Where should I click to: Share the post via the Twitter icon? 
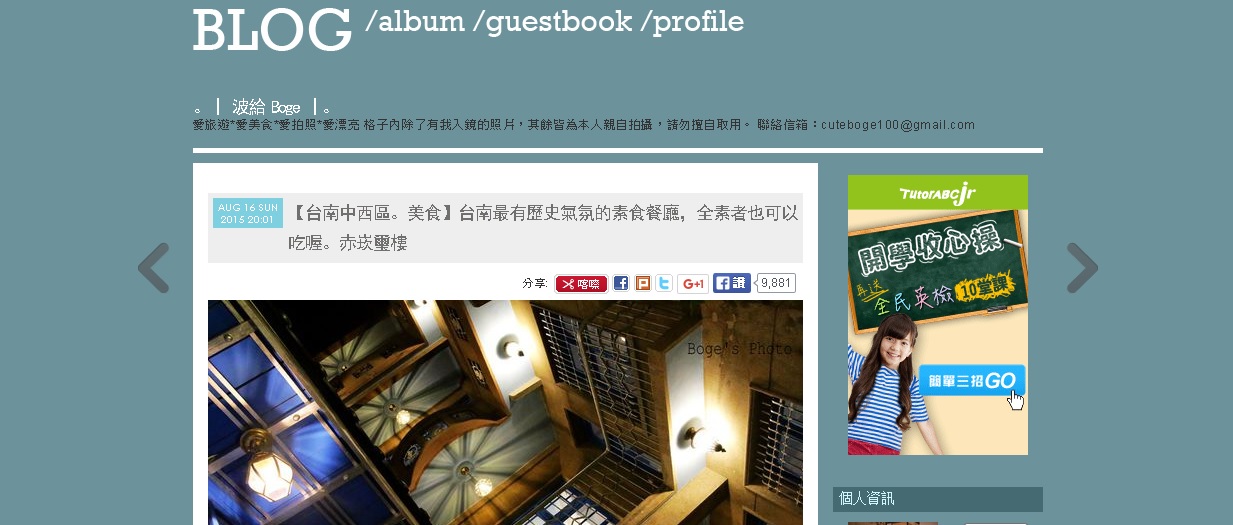click(x=664, y=283)
